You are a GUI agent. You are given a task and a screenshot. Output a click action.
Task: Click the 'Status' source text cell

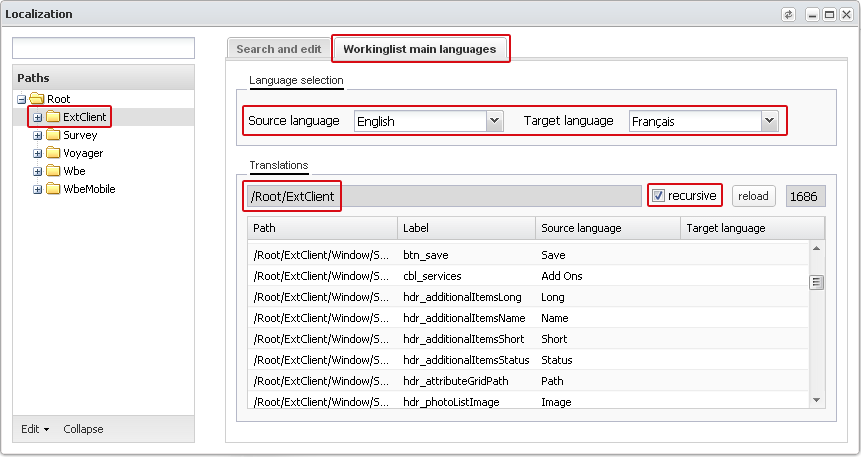point(557,360)
